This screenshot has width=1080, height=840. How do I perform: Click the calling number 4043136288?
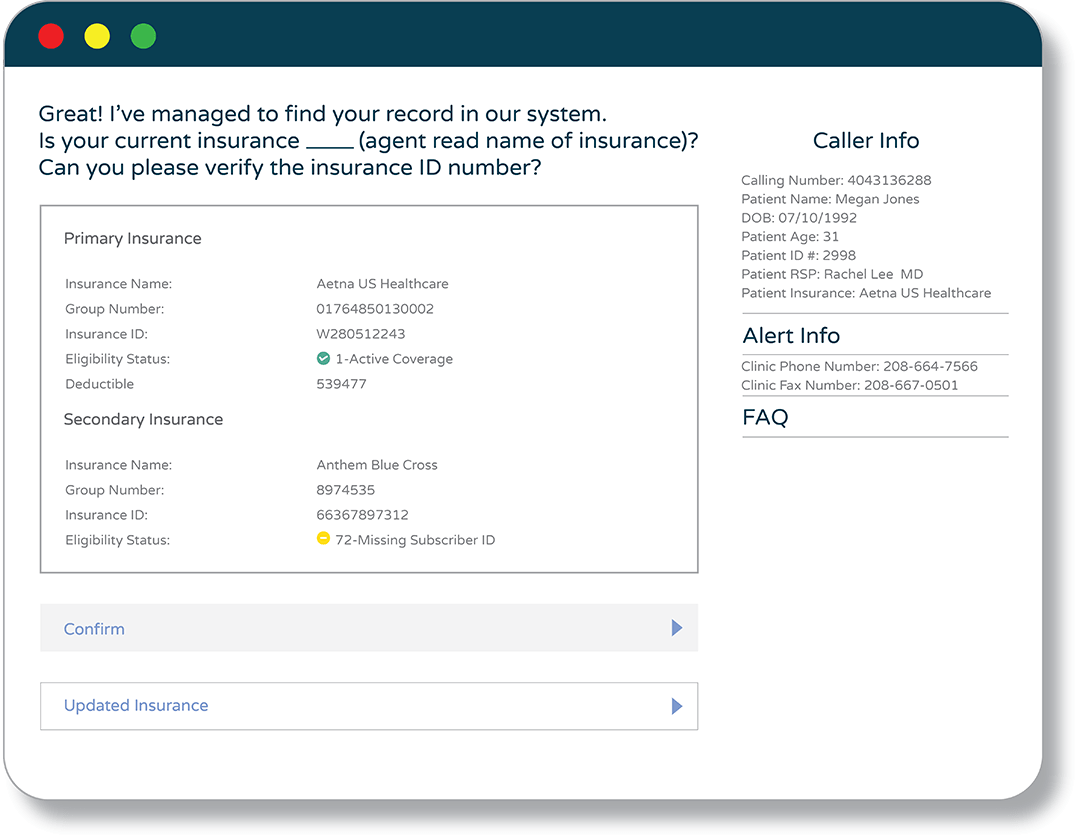[889, 181]
